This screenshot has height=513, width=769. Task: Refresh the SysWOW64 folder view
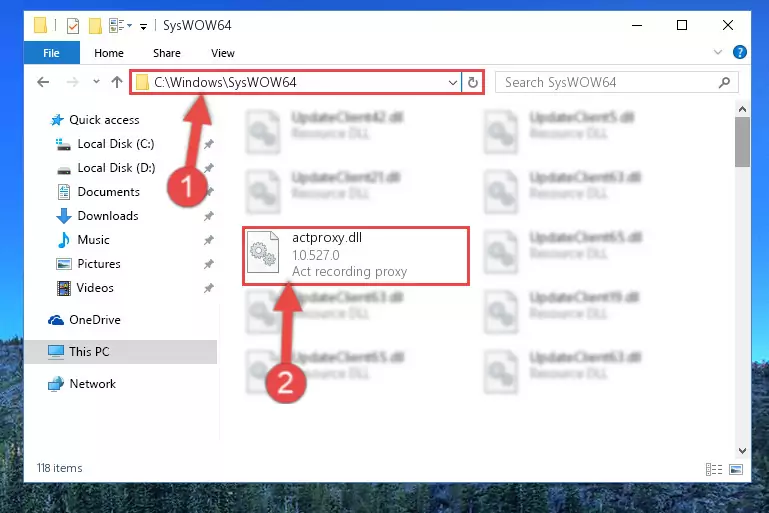click(x=472, y=82)
